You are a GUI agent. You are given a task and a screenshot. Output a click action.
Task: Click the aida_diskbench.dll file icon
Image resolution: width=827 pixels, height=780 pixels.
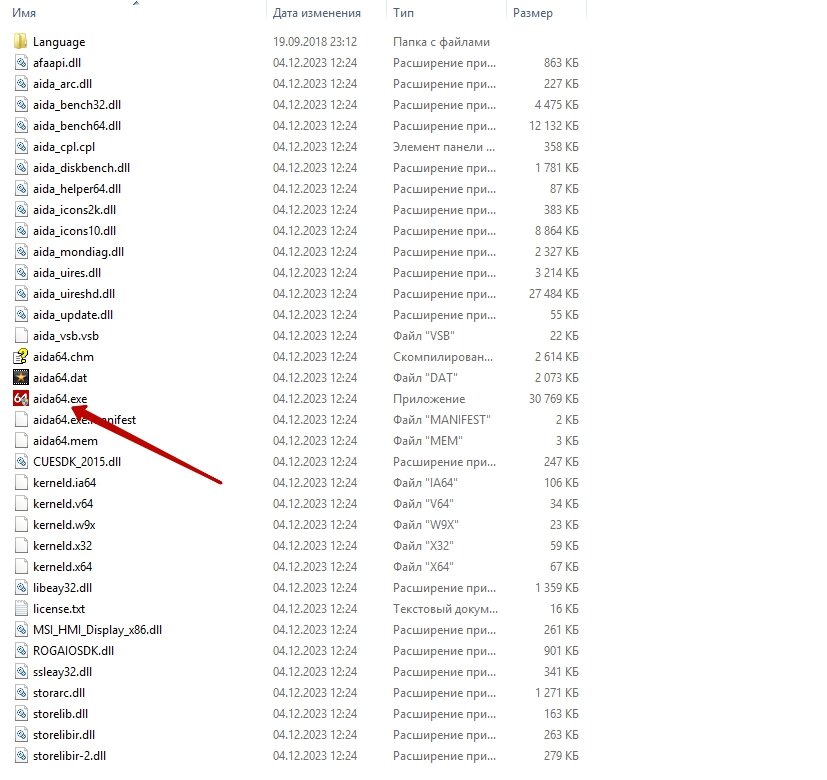[21, 168]
